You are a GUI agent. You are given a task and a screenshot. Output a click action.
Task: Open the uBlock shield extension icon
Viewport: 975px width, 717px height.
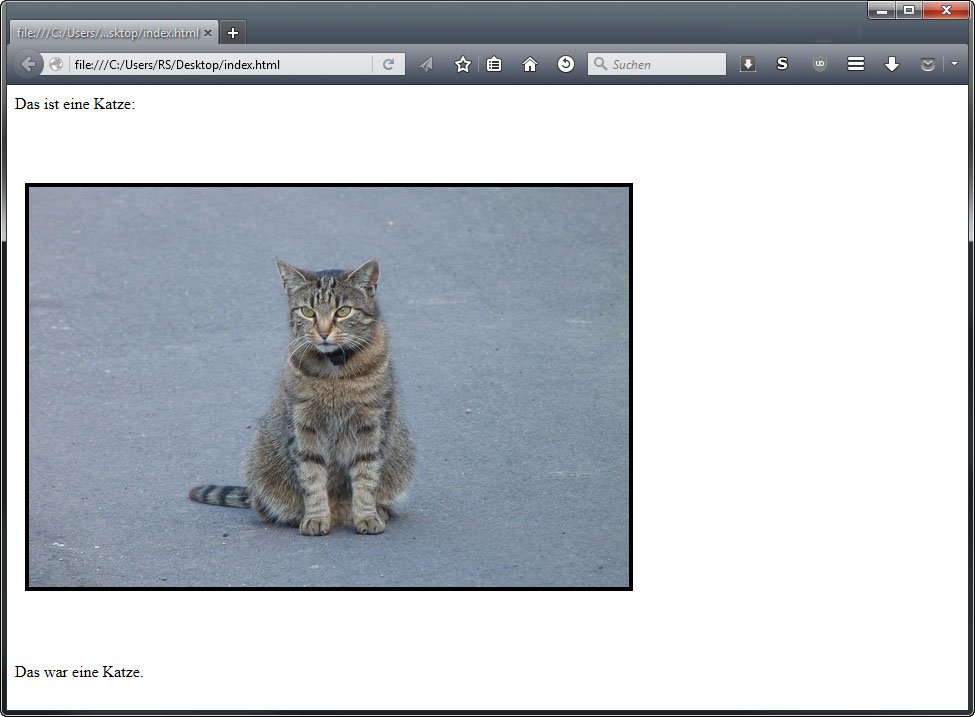click(820, 64)
